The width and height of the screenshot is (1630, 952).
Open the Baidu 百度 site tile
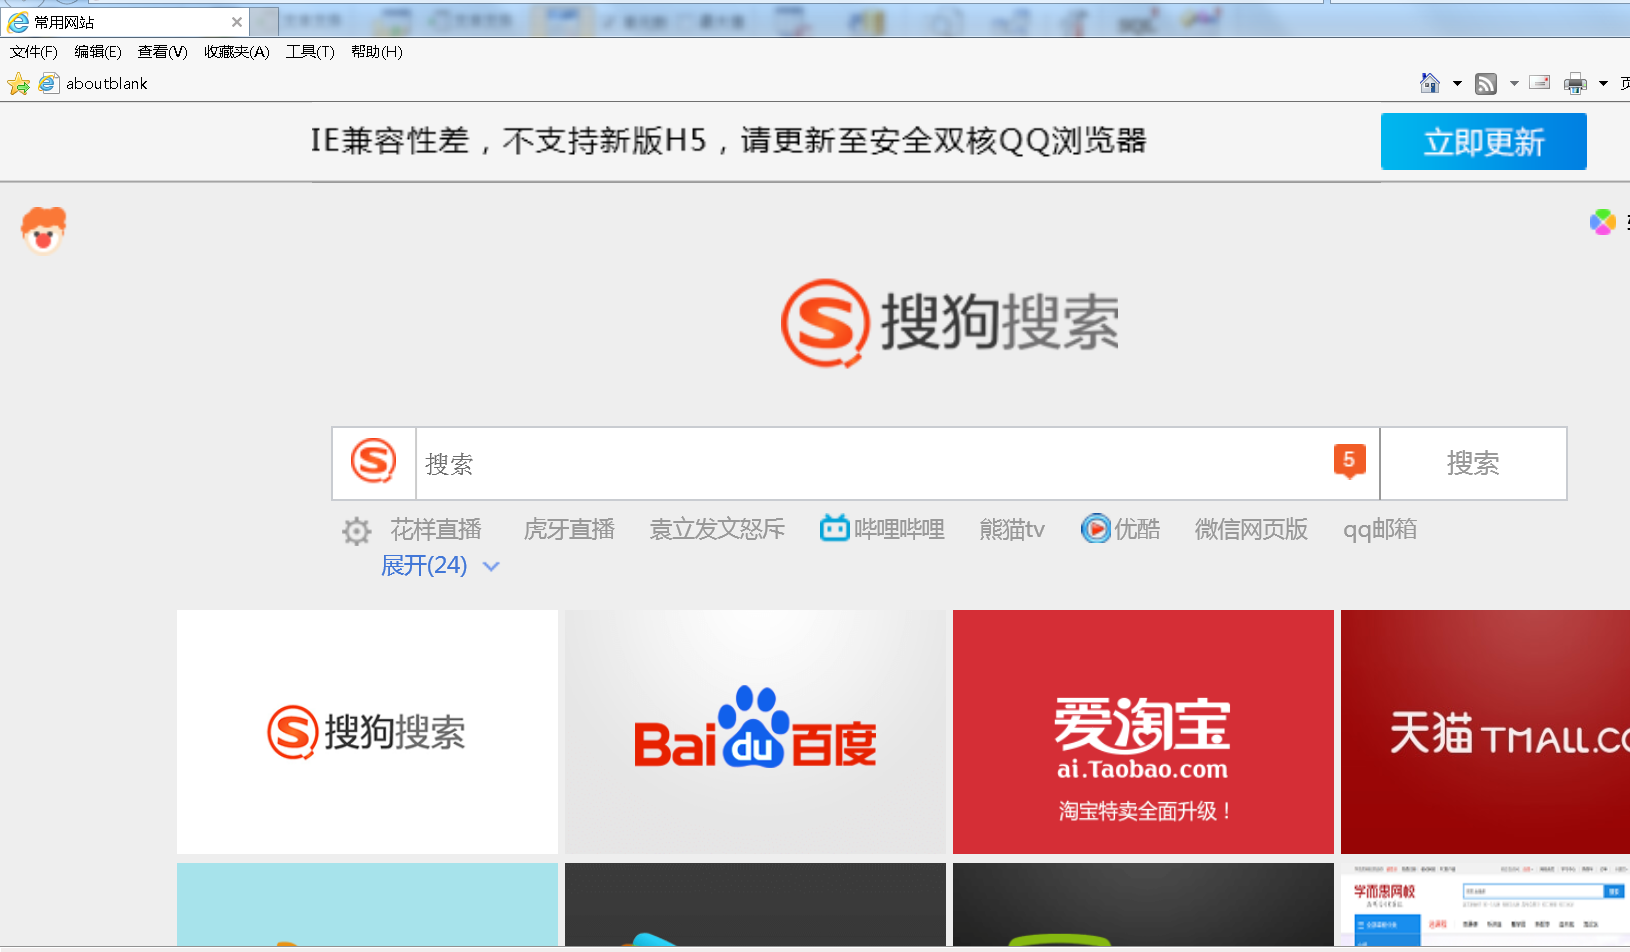[755, 732]
